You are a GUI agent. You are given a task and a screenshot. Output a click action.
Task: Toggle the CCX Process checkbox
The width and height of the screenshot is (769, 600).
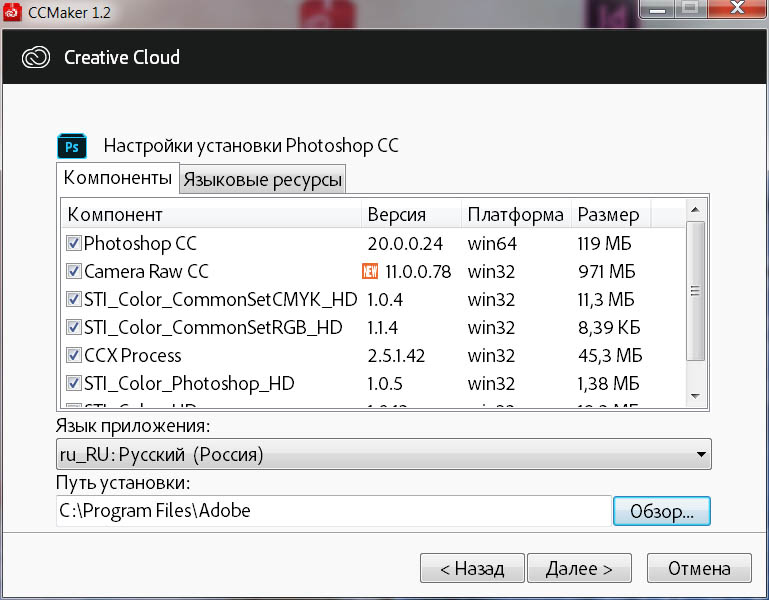73,355
